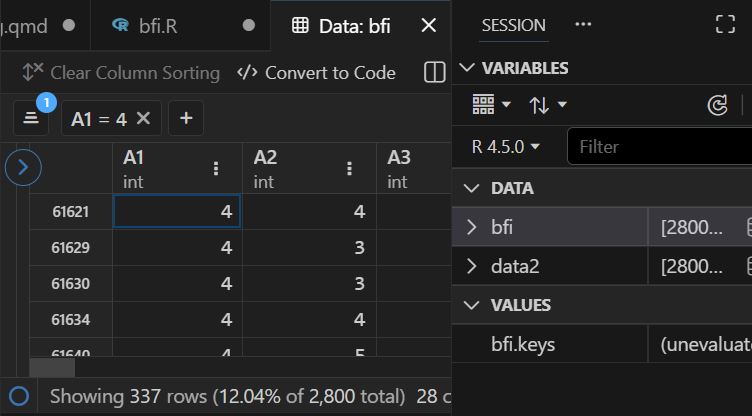Expand the summary panel arrow

coord(23,169)
